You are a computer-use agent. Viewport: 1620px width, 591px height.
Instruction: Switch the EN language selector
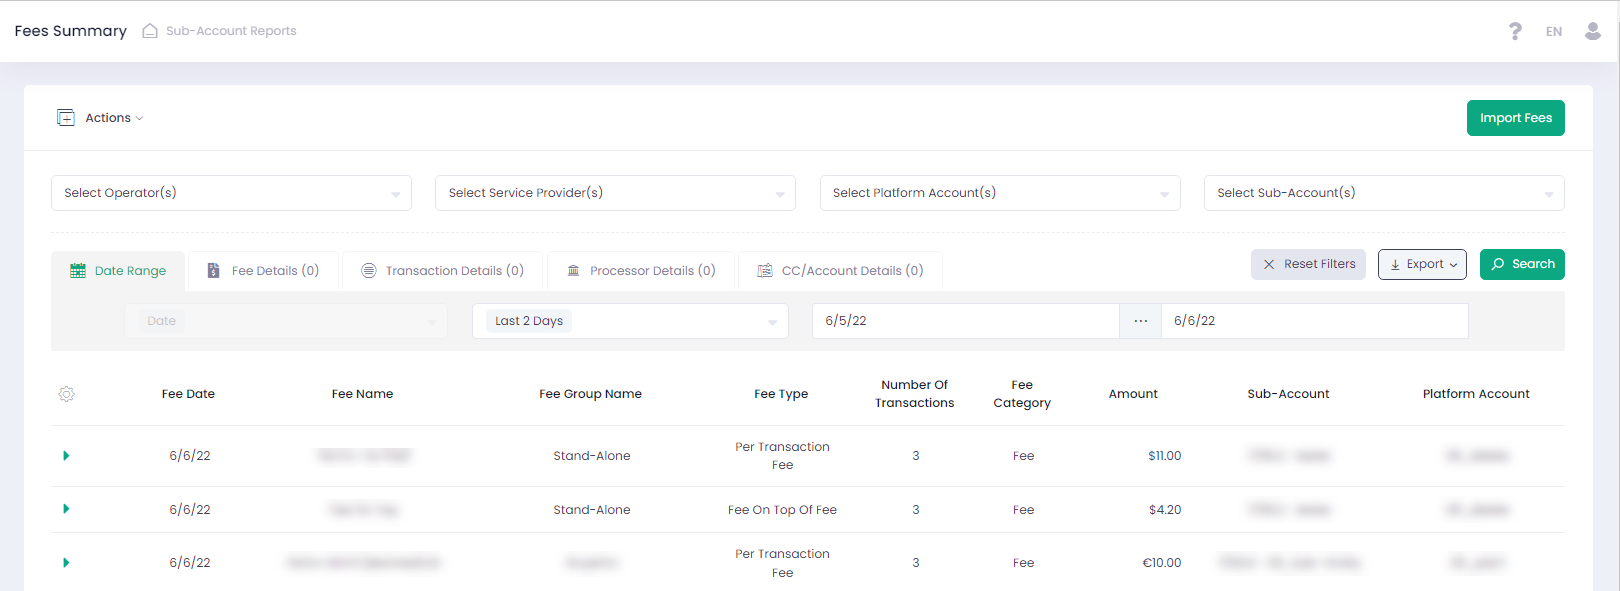[x=1553, y=32]
